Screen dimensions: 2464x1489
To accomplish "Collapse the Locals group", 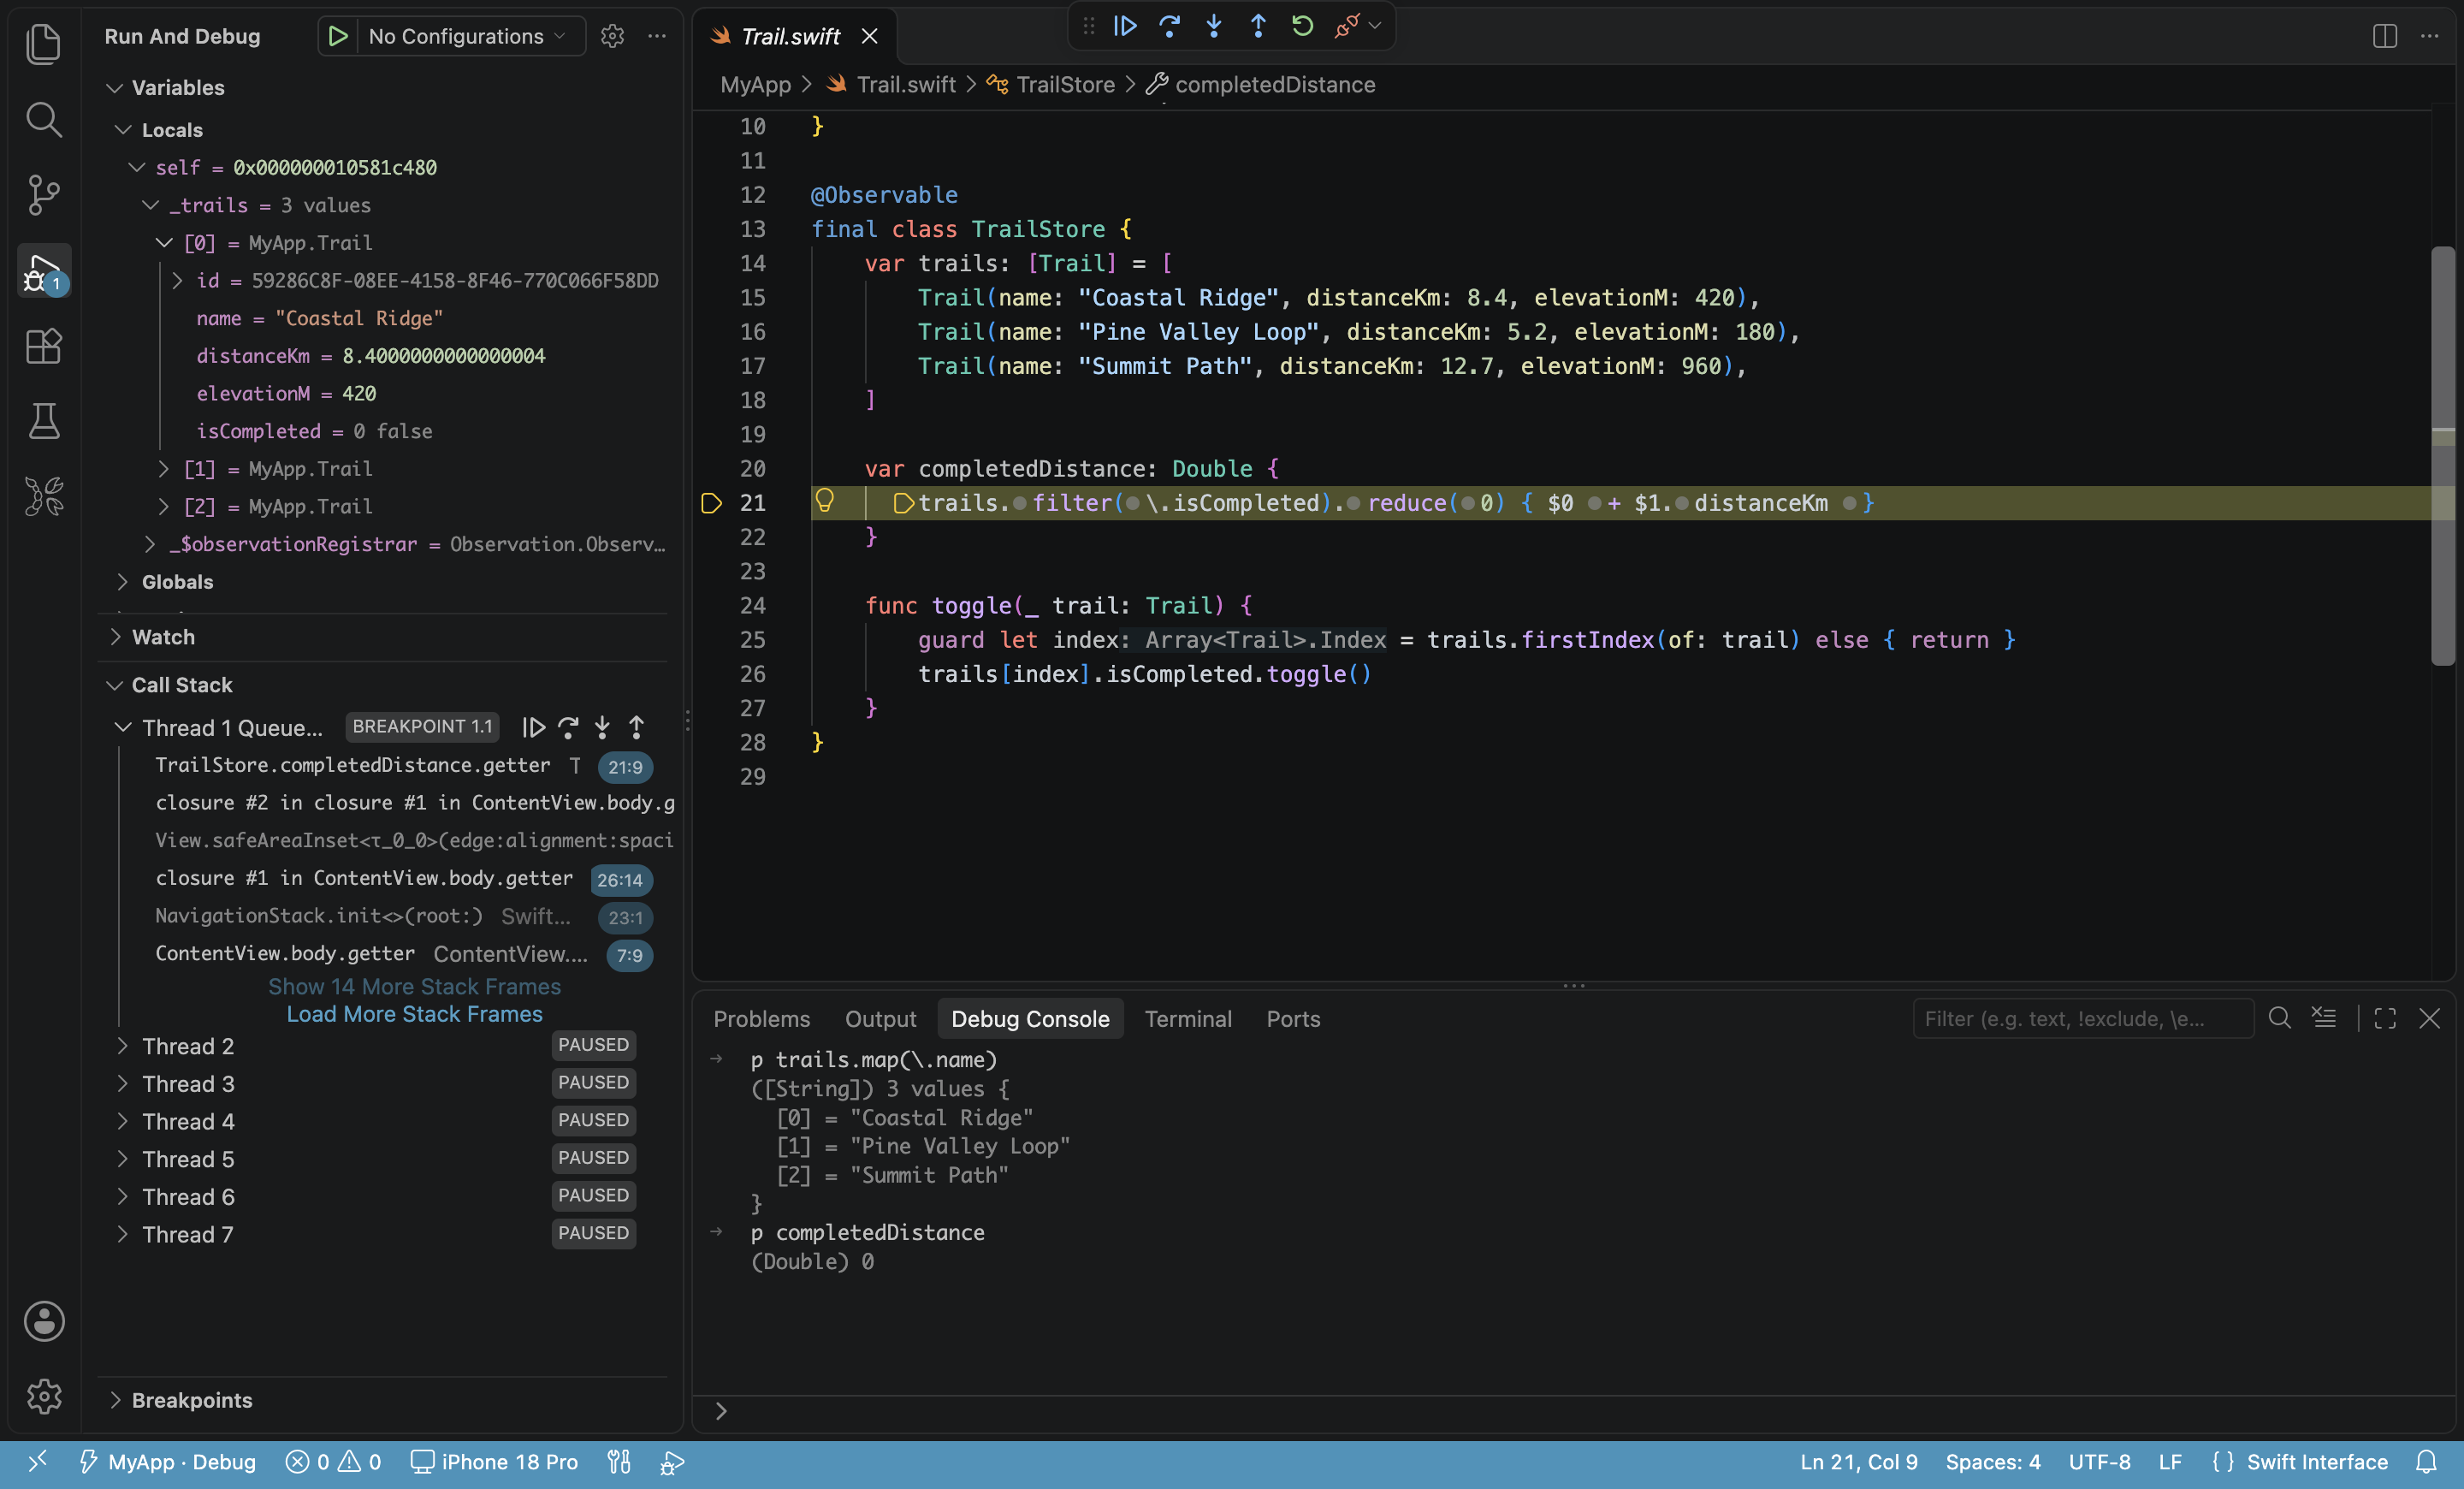I will [123, 130].
